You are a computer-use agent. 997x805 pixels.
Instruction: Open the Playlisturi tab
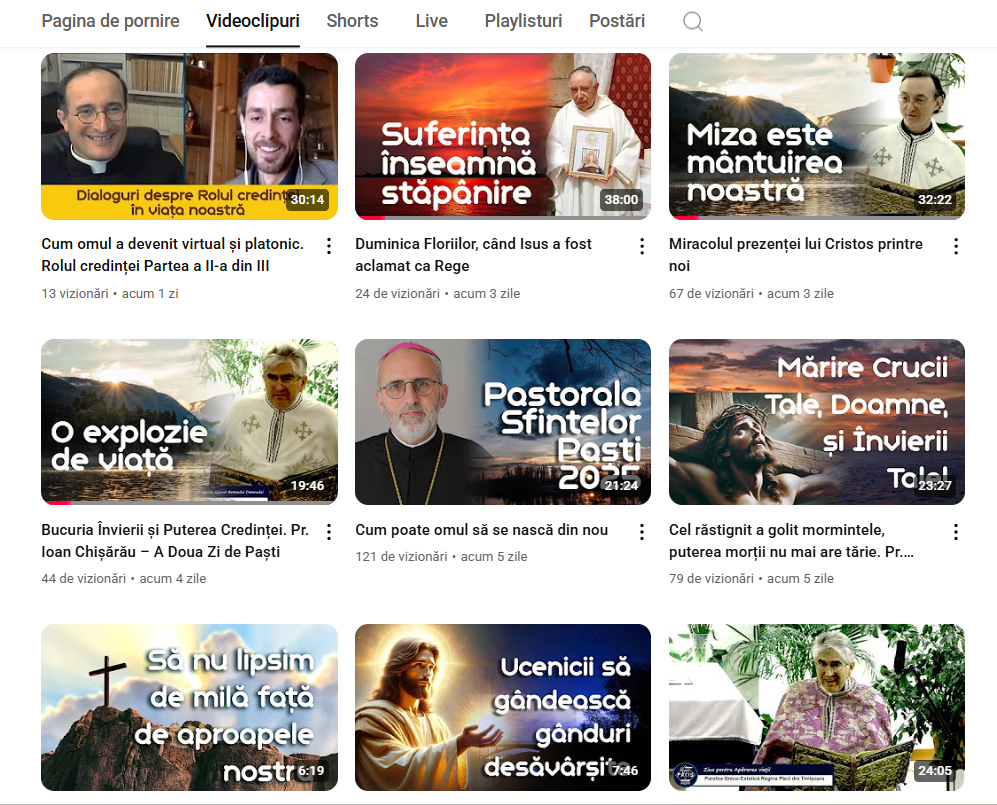[x=523, y=21]
